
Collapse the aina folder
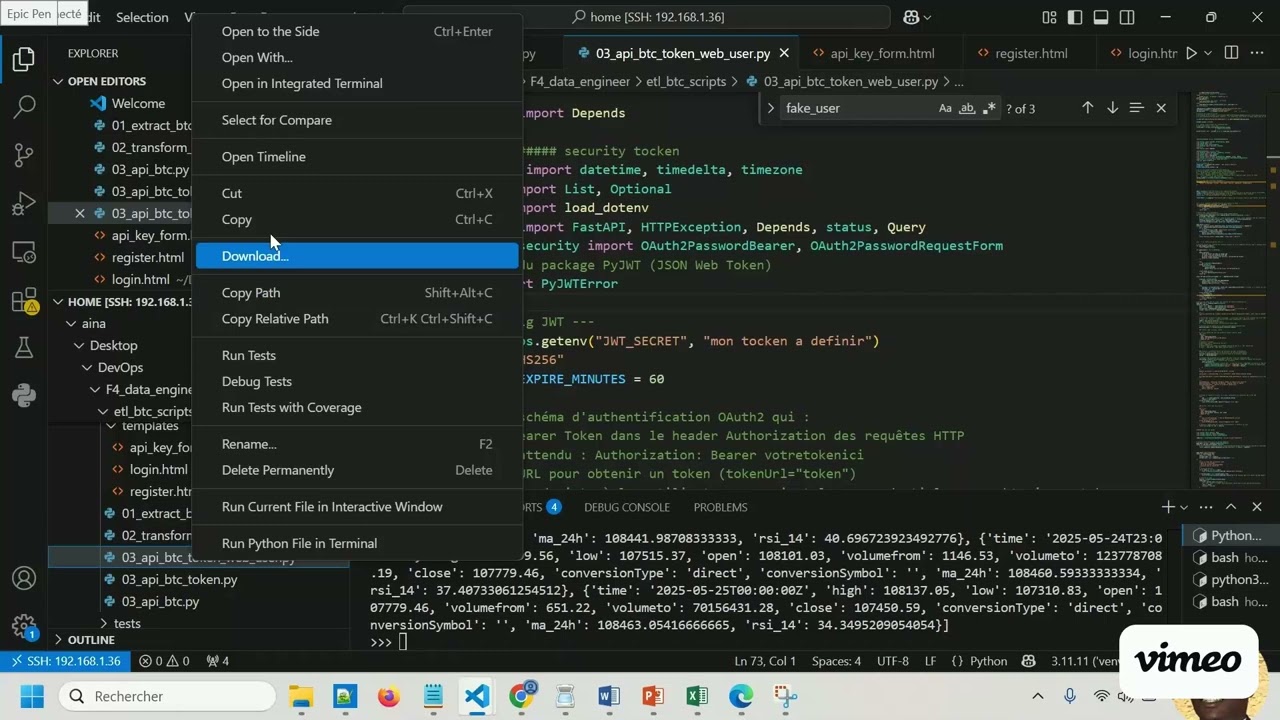pyautogui.click(x=94, y=323)
